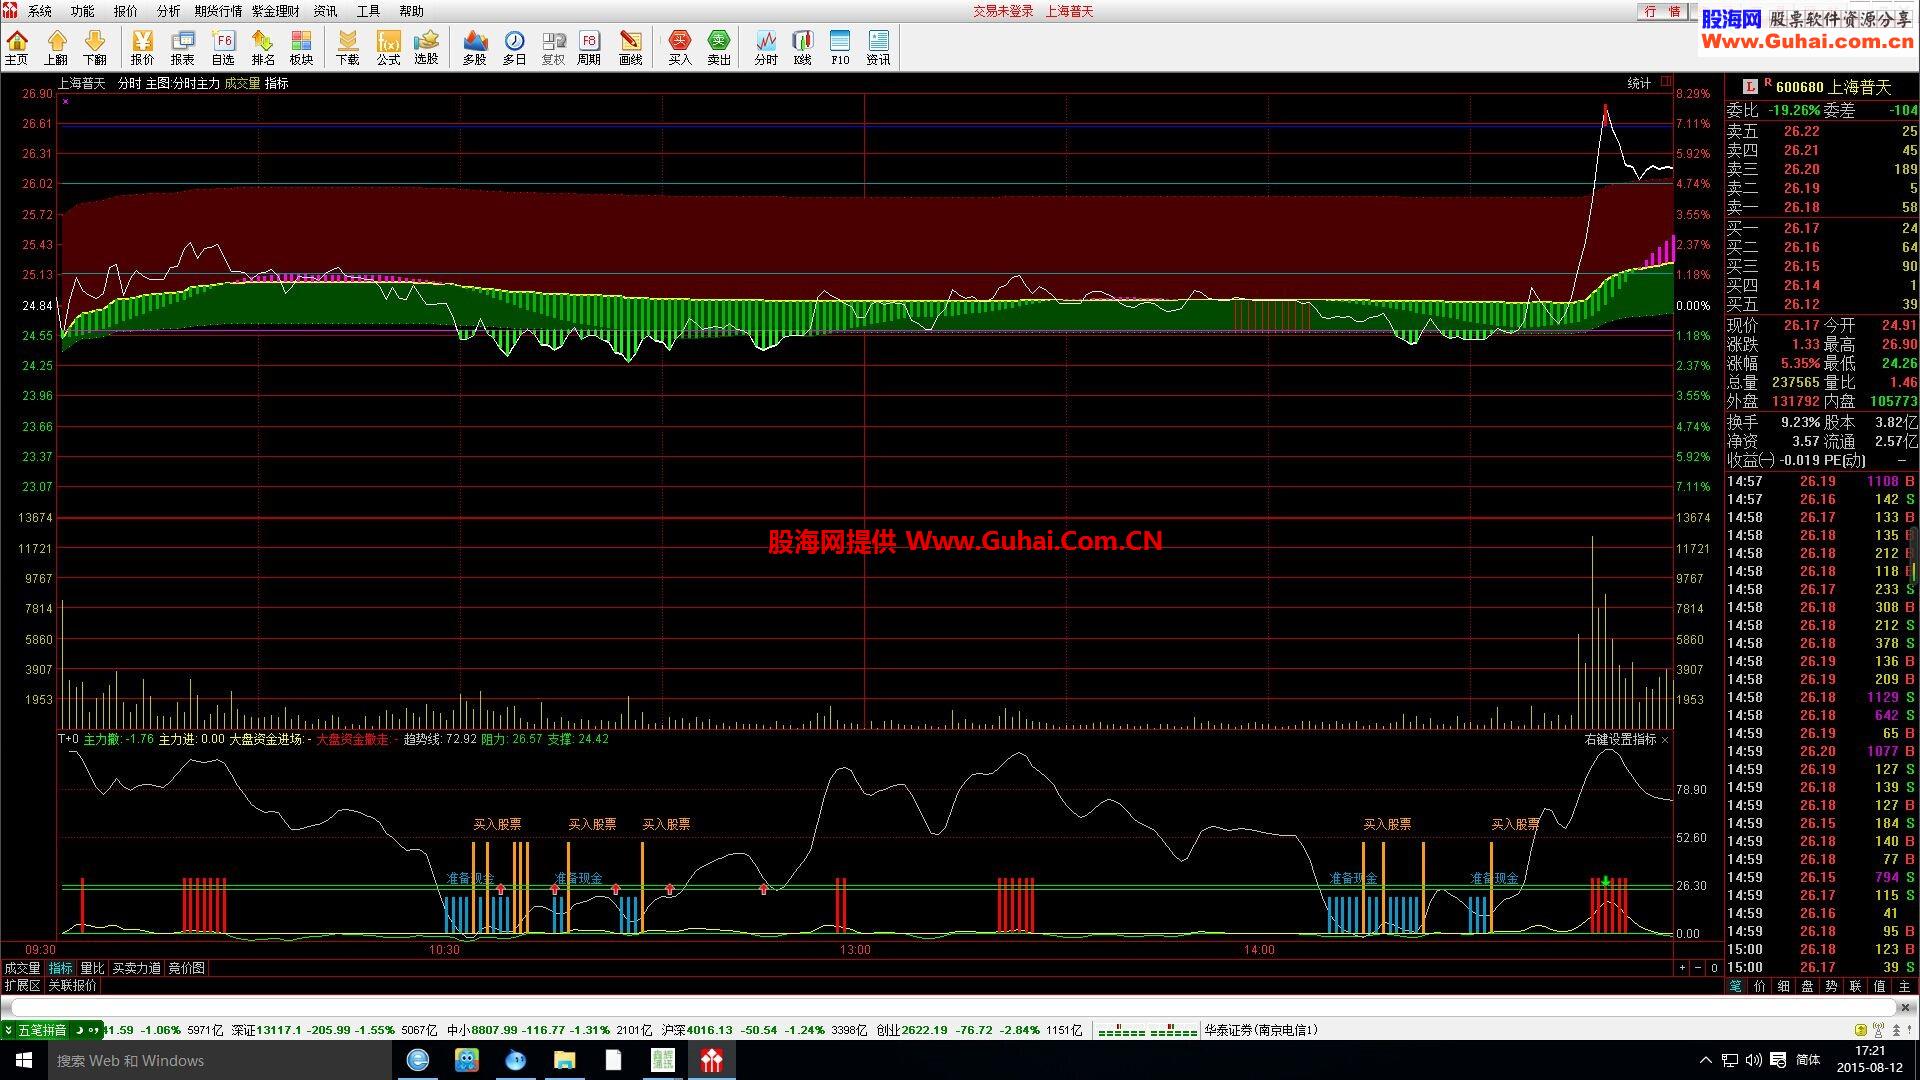Switch to the 指标 bottom tab

pos(61,968)
